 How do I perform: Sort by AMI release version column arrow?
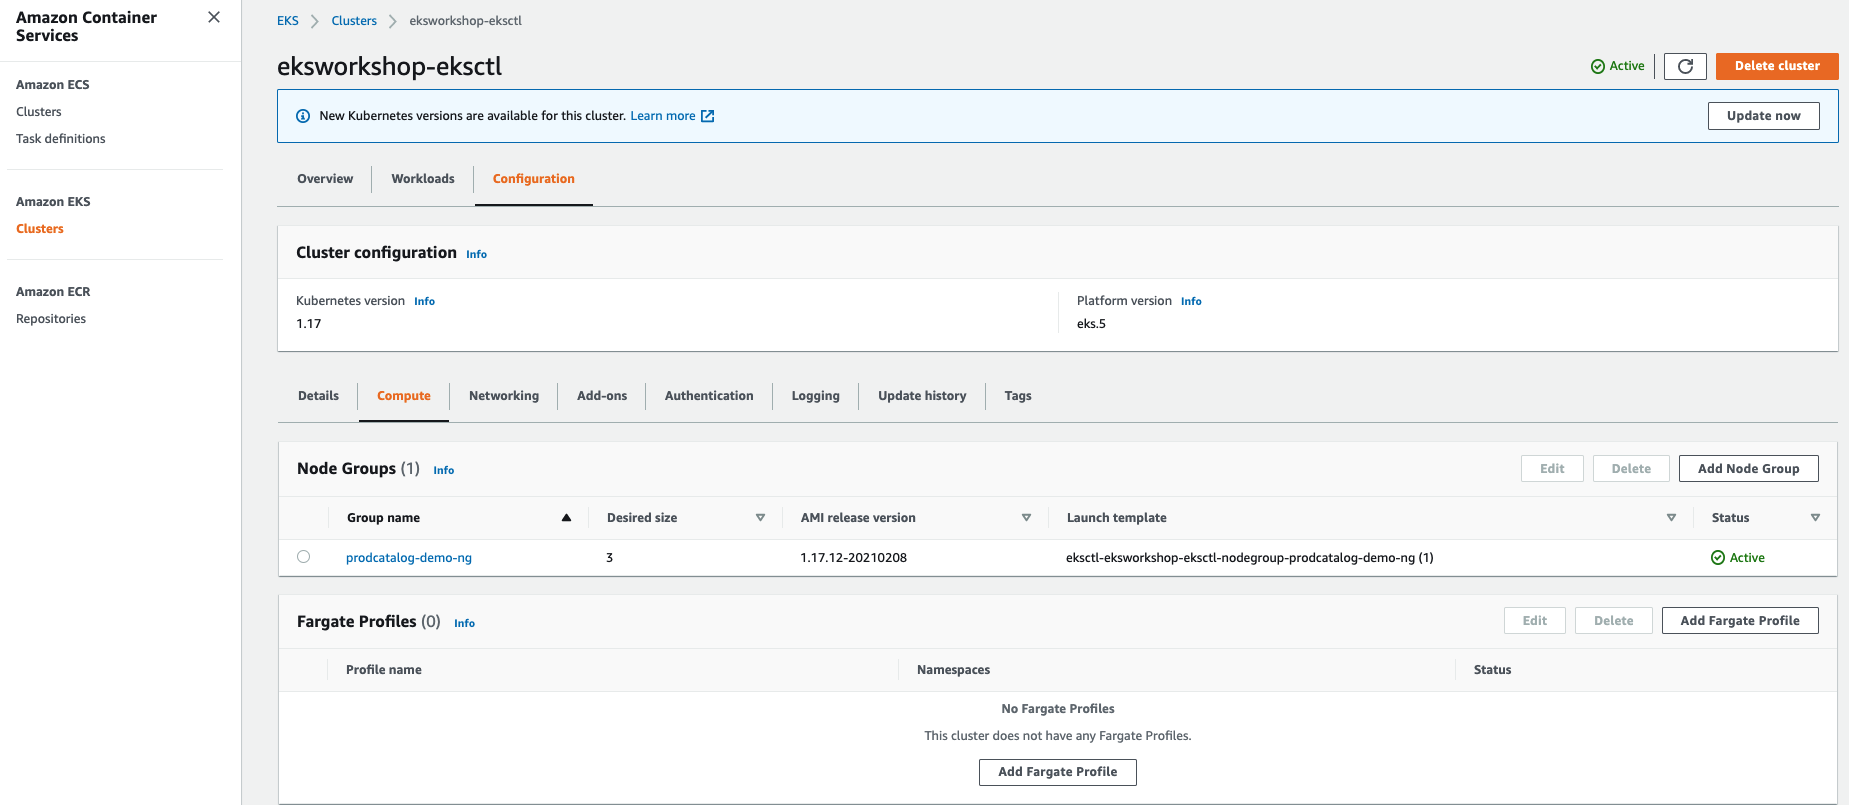(1026, 518)
